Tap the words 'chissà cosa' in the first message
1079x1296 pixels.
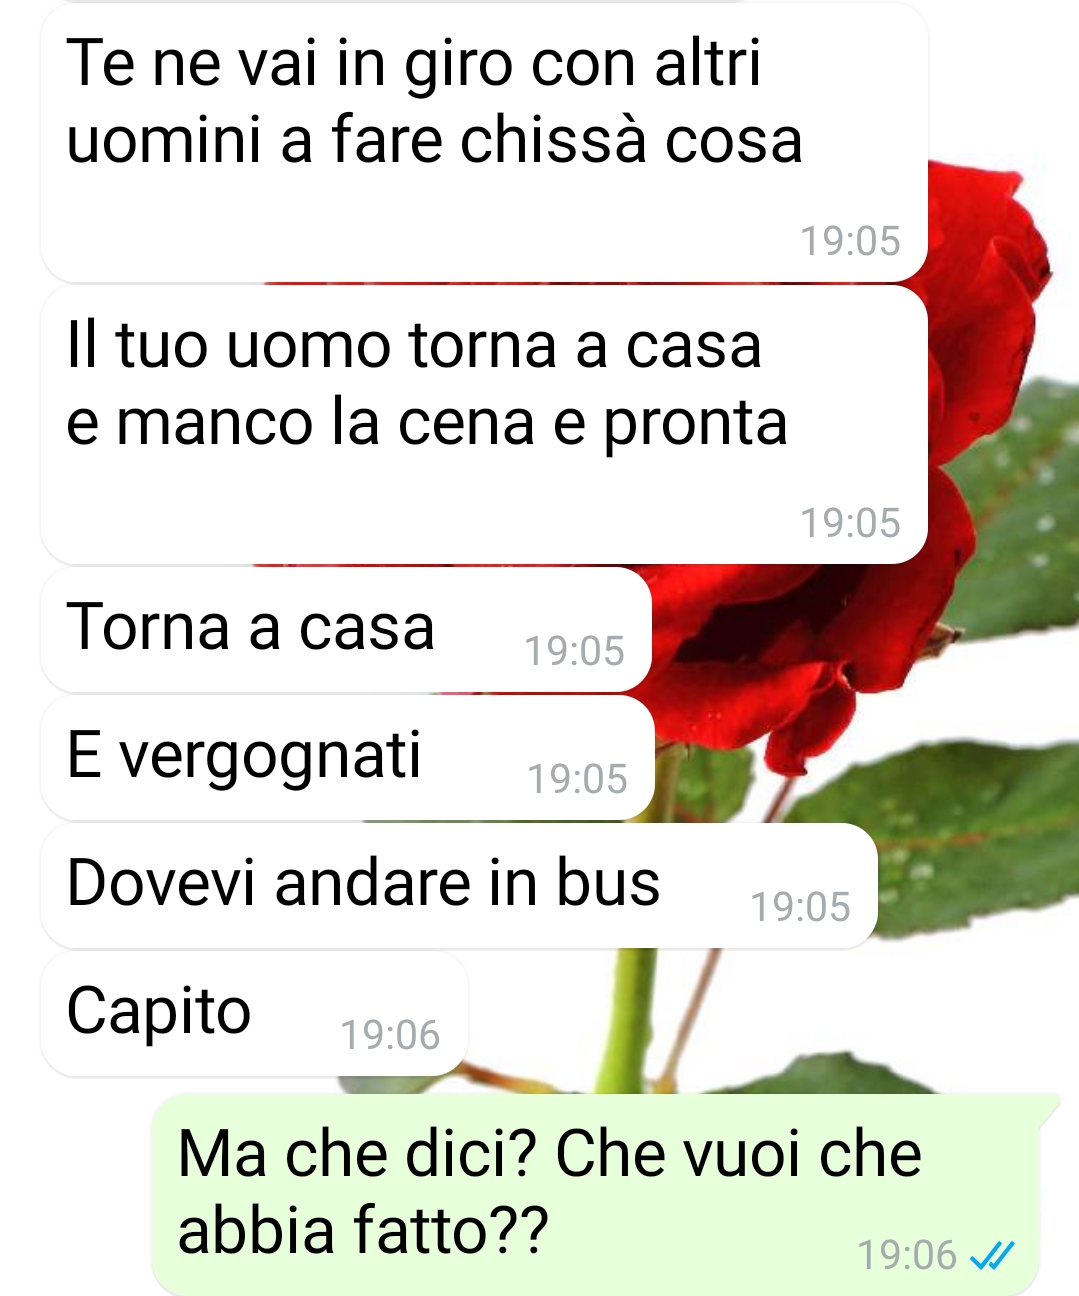(x=631, y=139)
